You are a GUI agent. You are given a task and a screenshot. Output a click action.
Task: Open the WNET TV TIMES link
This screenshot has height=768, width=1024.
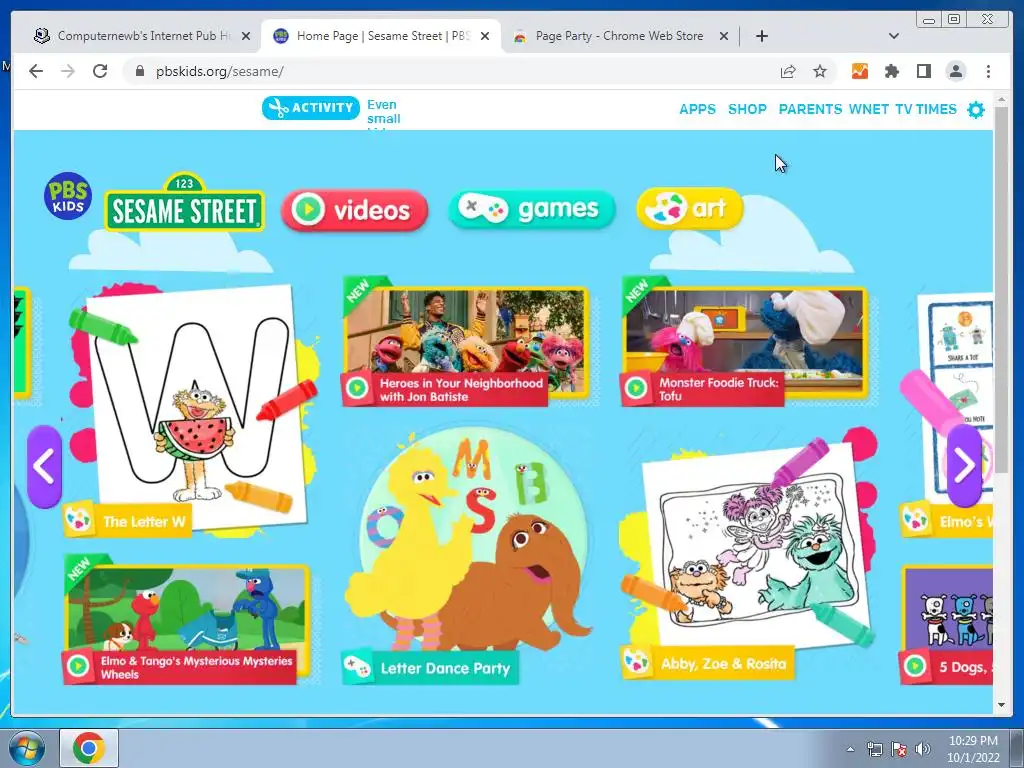pos(903,109)
